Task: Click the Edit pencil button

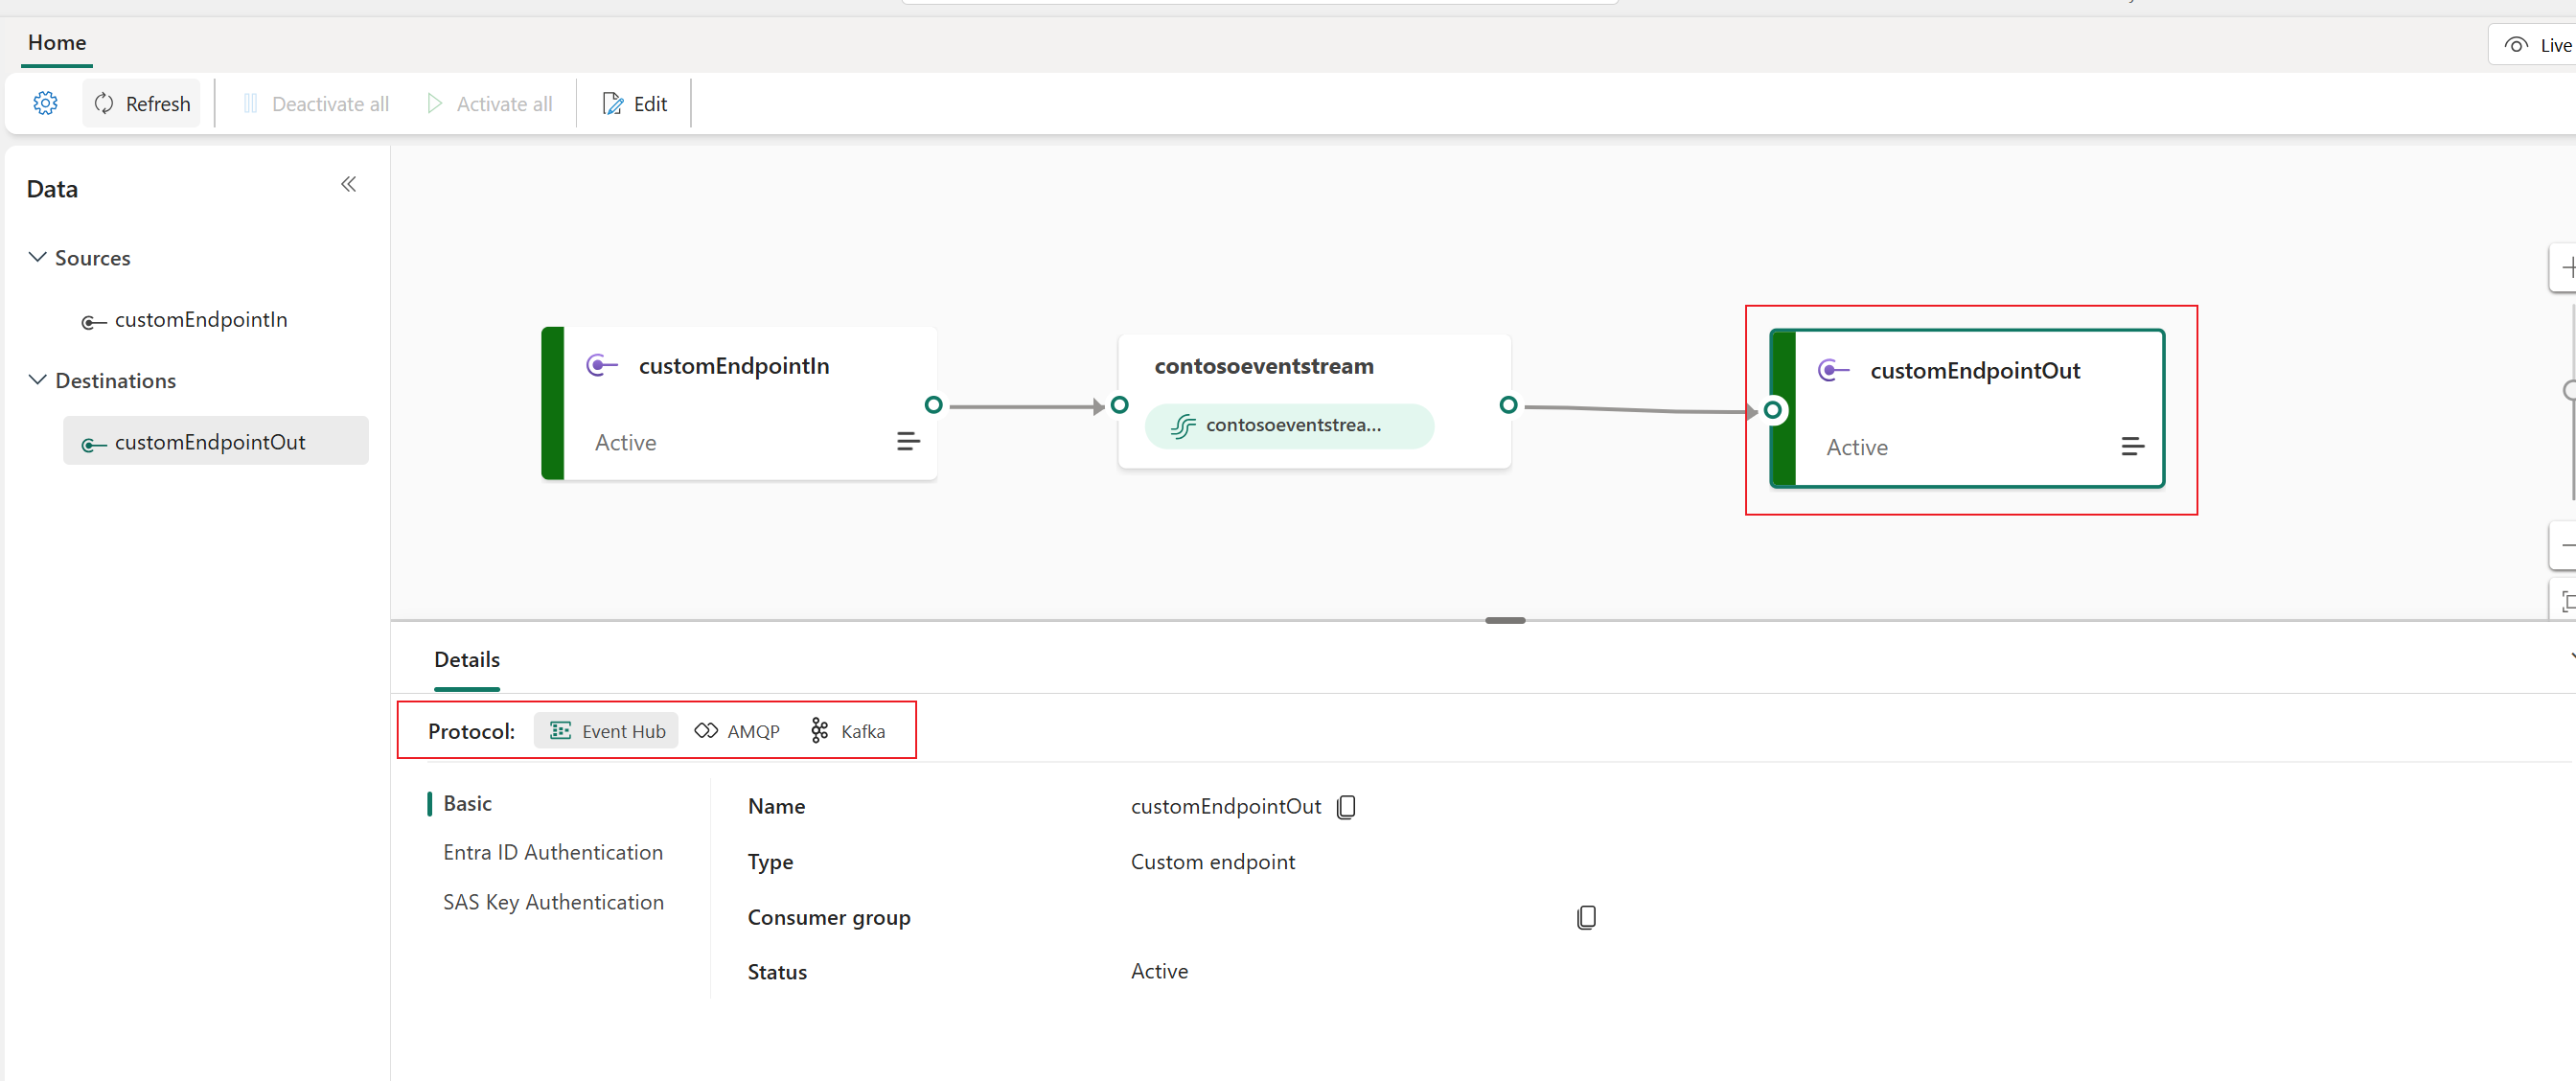Action: [635, 103]
